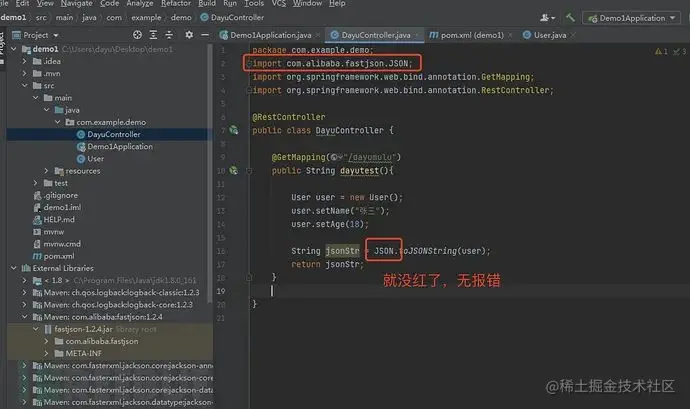Toggle the fold marker on dayutest method line
Image resolution: width=690 pixels, height=409 pixels.
click(x=249, y=170)
